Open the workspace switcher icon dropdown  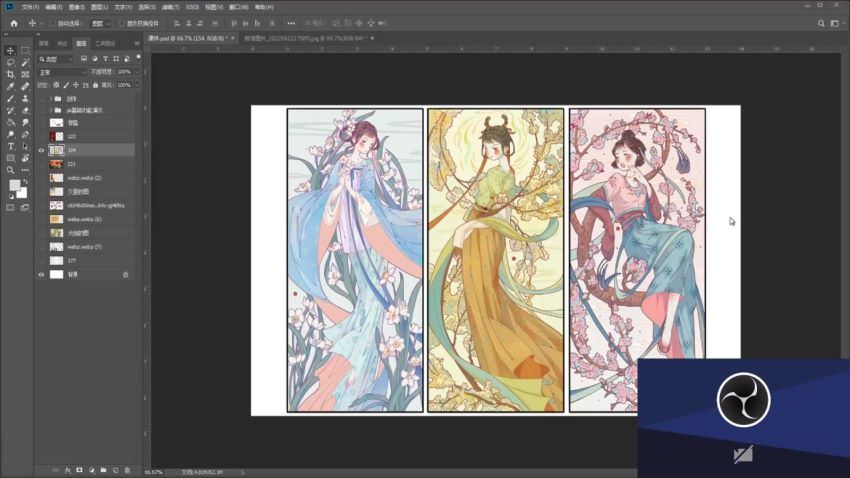click(835, 23)
